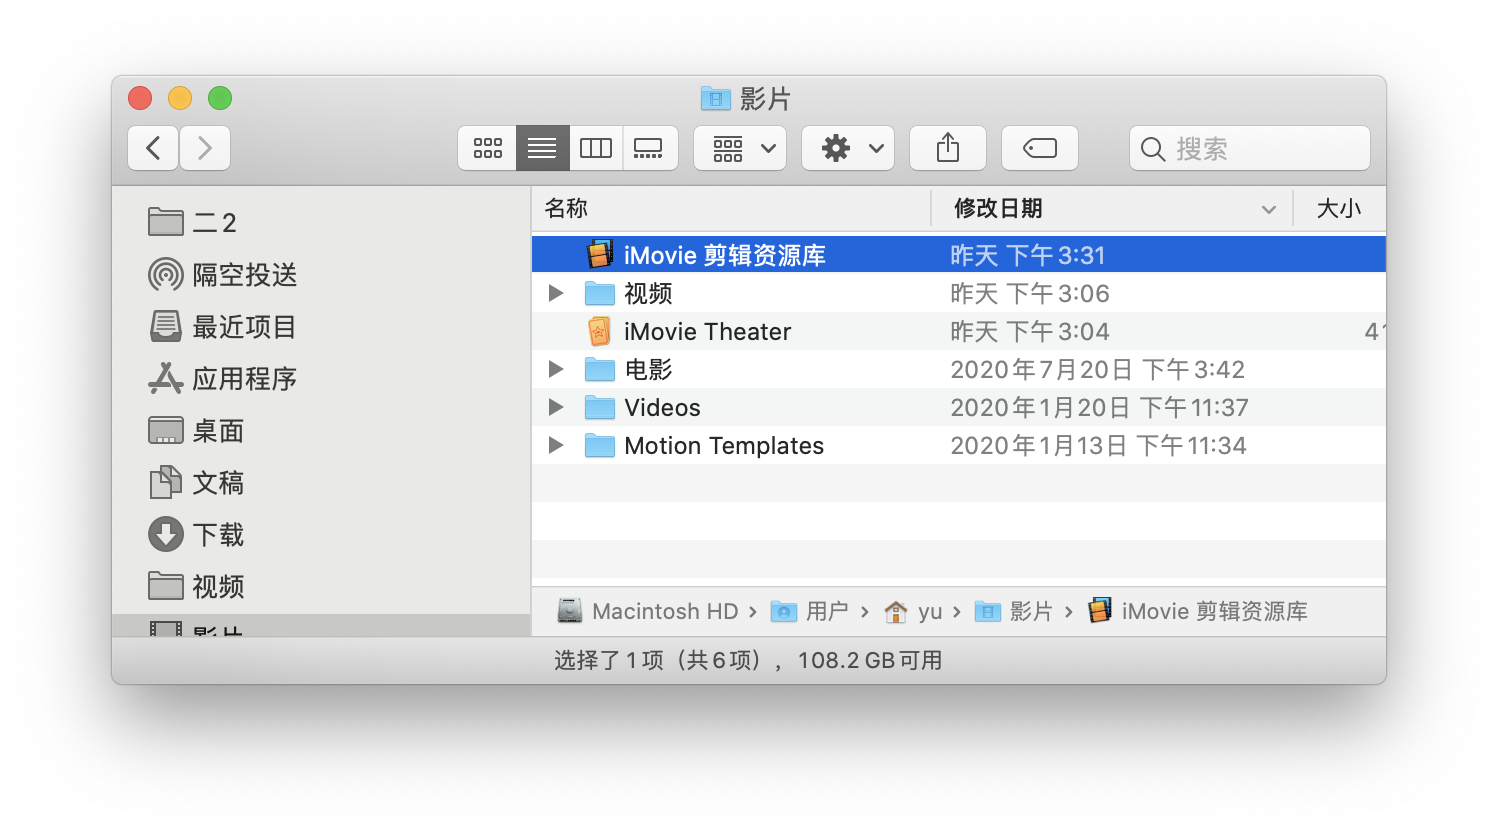Toggle sort direction chevron in 修改日期 header

[x=1268, y=209]
